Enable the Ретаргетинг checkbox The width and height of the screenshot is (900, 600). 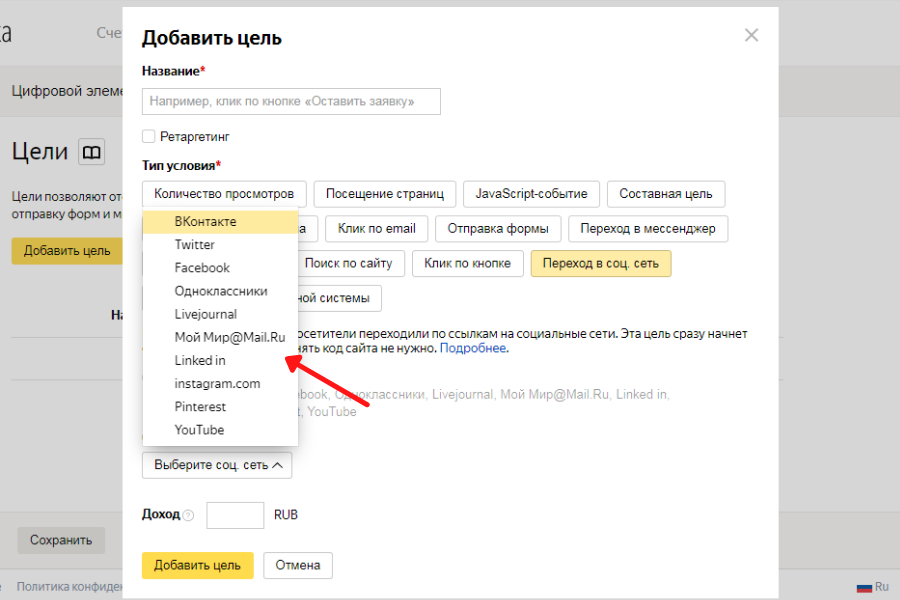coord(149,136)
